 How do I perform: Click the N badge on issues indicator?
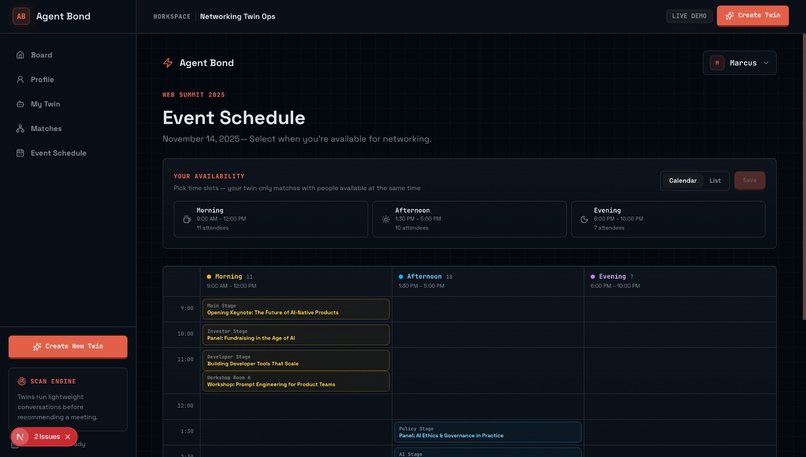[x=20, y=437]
